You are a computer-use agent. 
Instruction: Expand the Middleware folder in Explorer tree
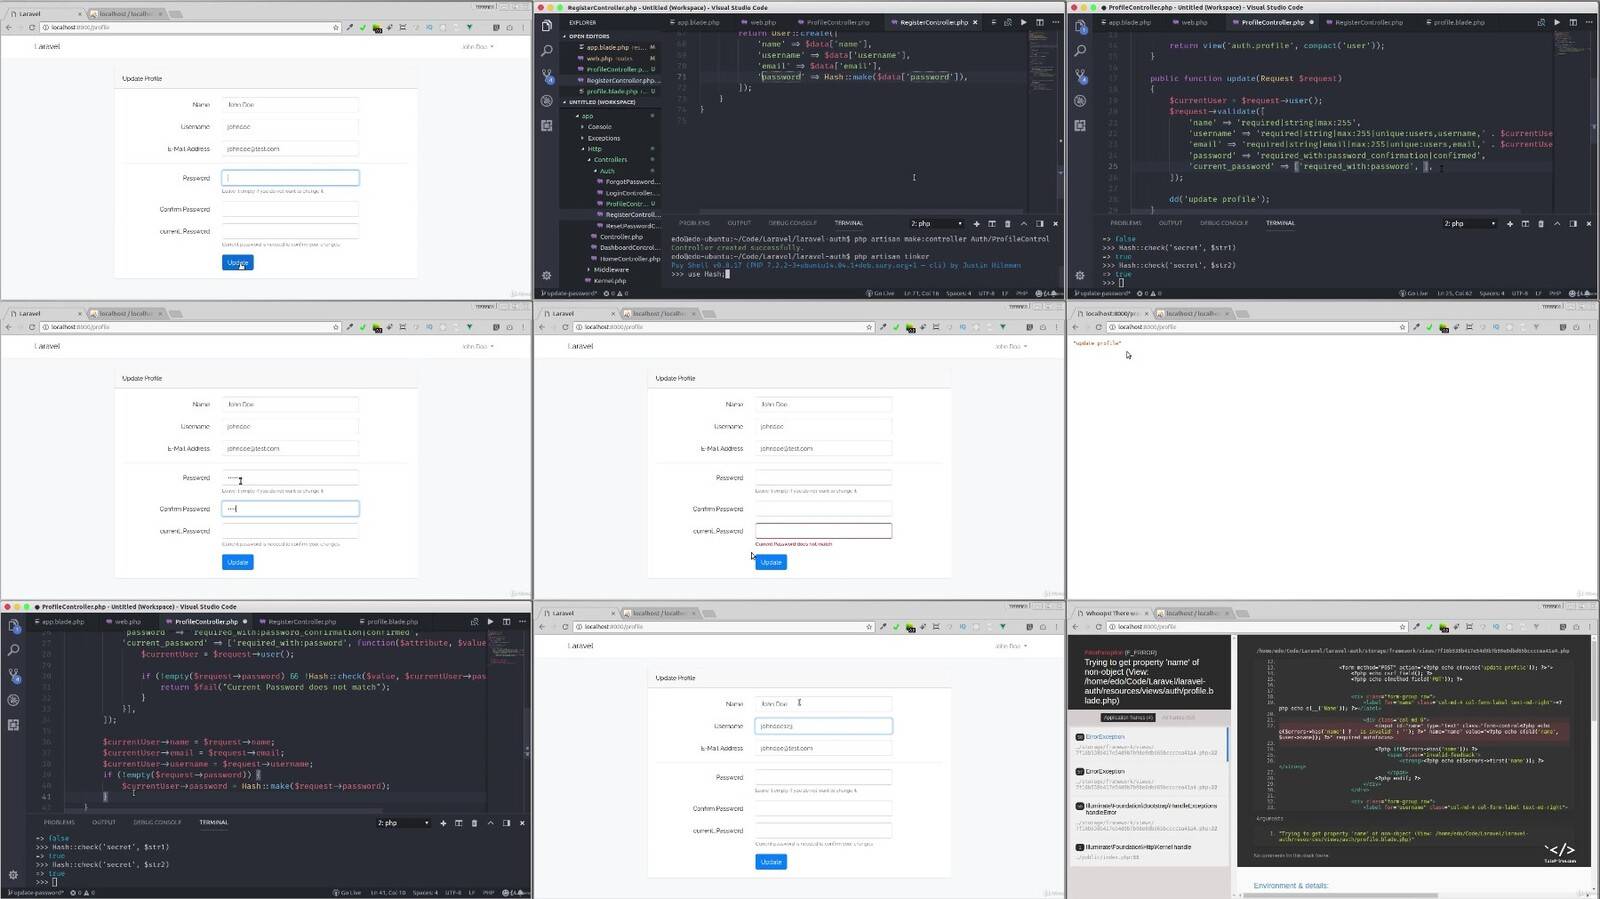[610, 269]
